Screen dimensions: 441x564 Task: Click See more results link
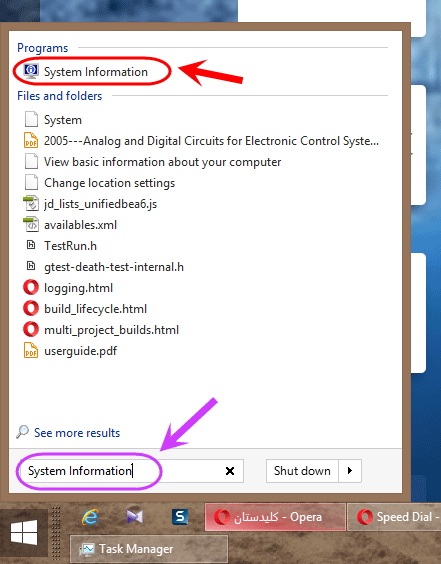[x=77, y=433]
